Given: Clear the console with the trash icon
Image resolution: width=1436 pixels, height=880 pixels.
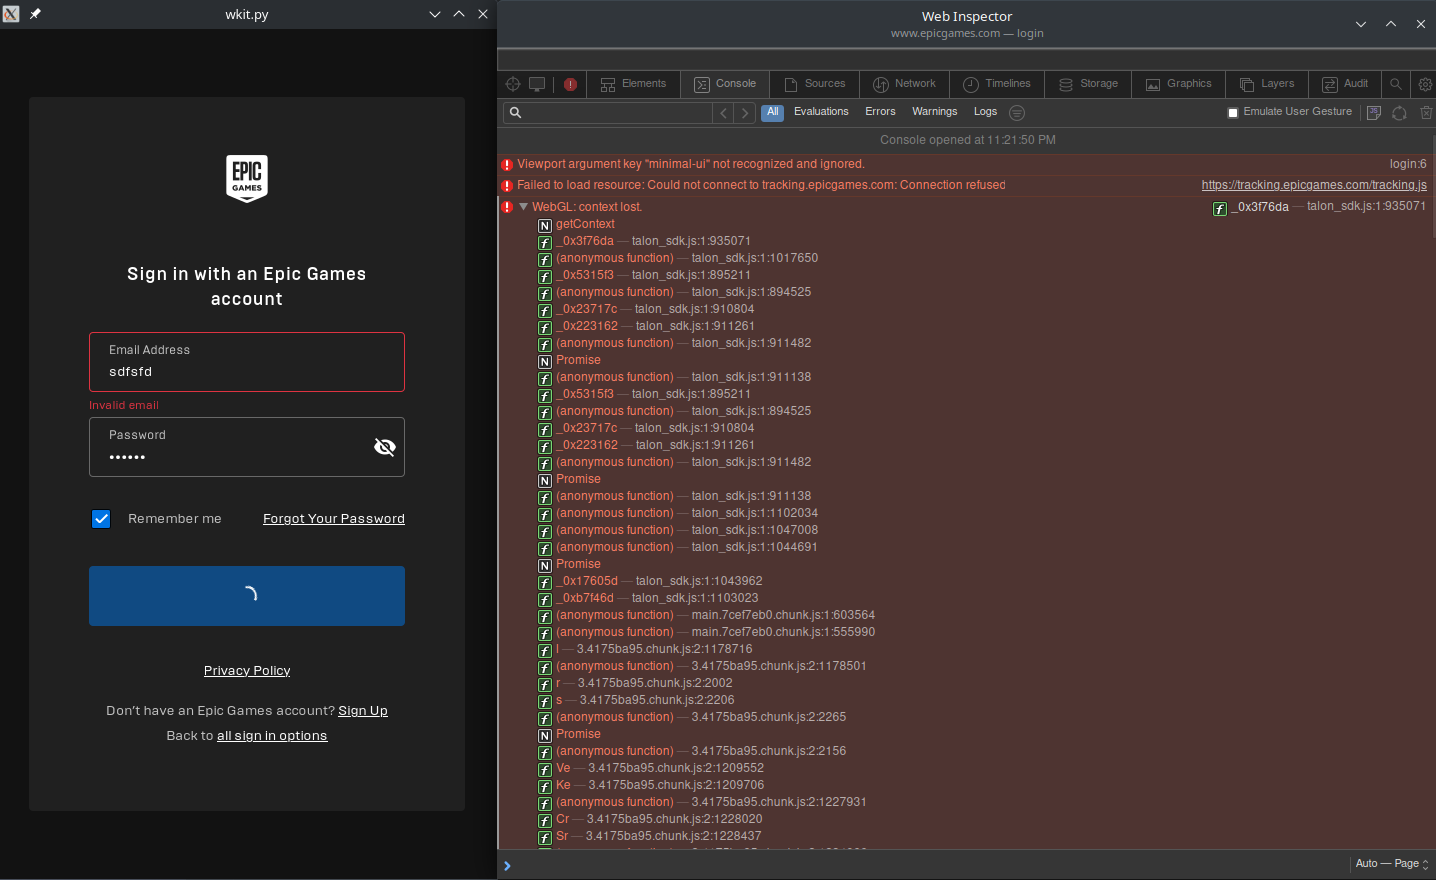Looking at the screenshot, I should tap(1426, 112).
